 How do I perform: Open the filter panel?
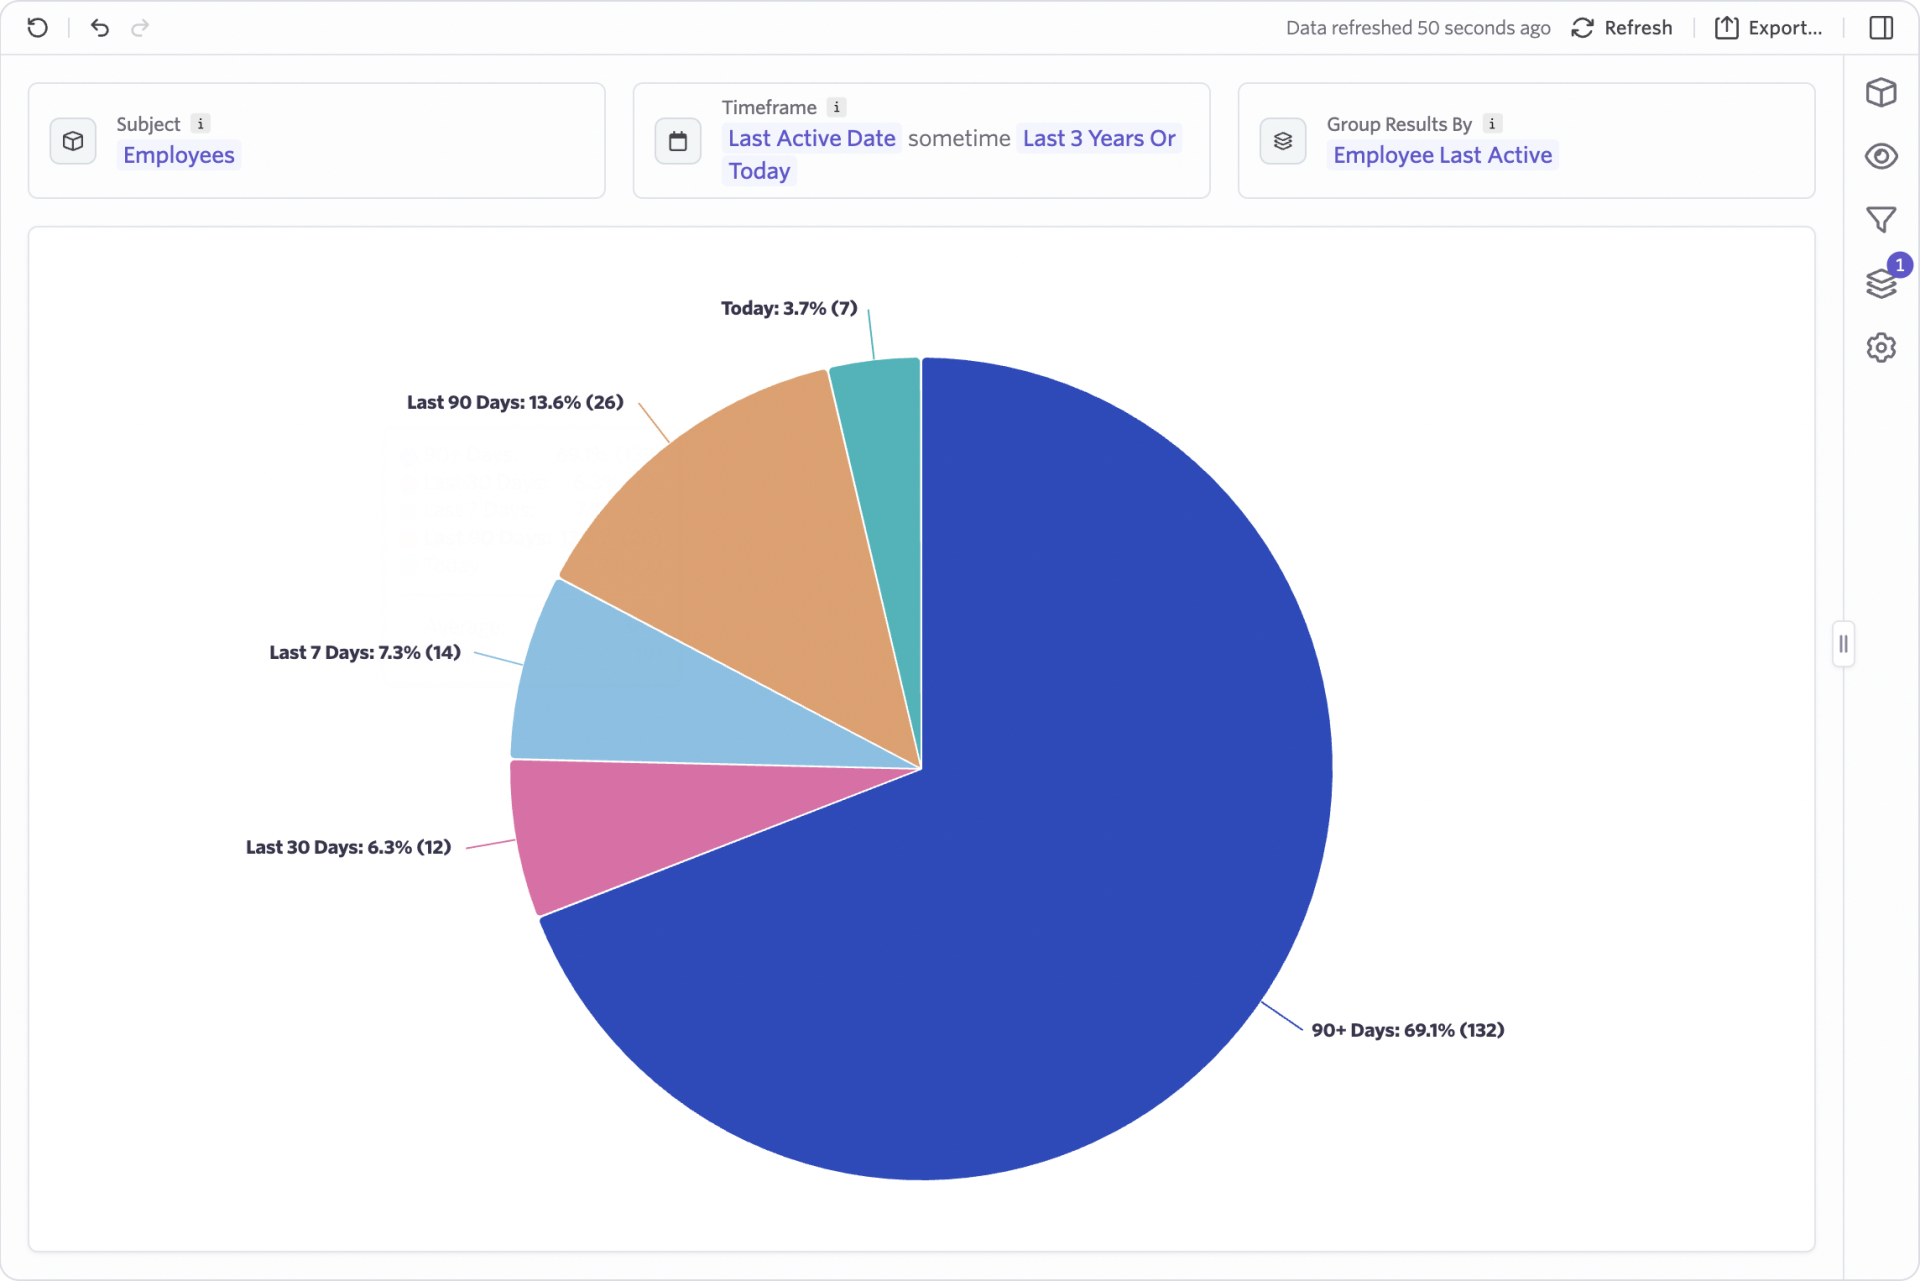click(x=1881, y=219)
